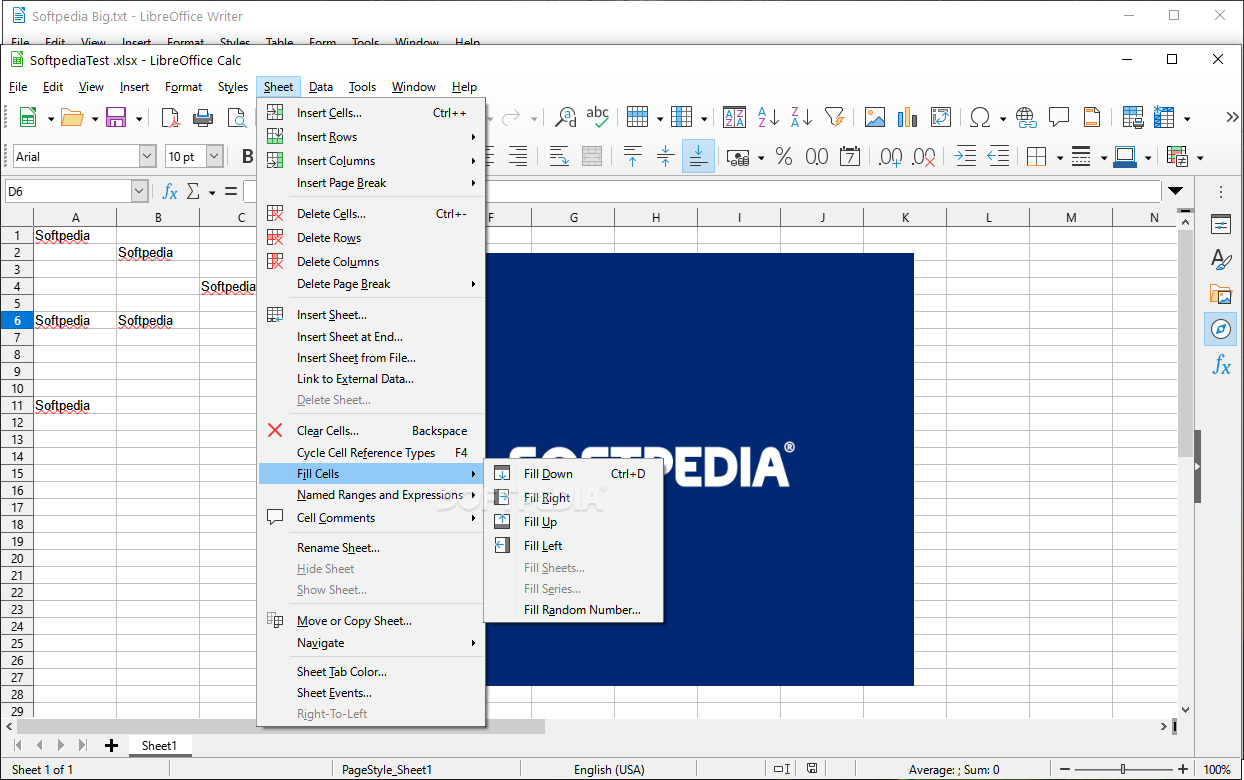
Task: Open the Borders dropdown arrow
Action: tap(1060, 157)
